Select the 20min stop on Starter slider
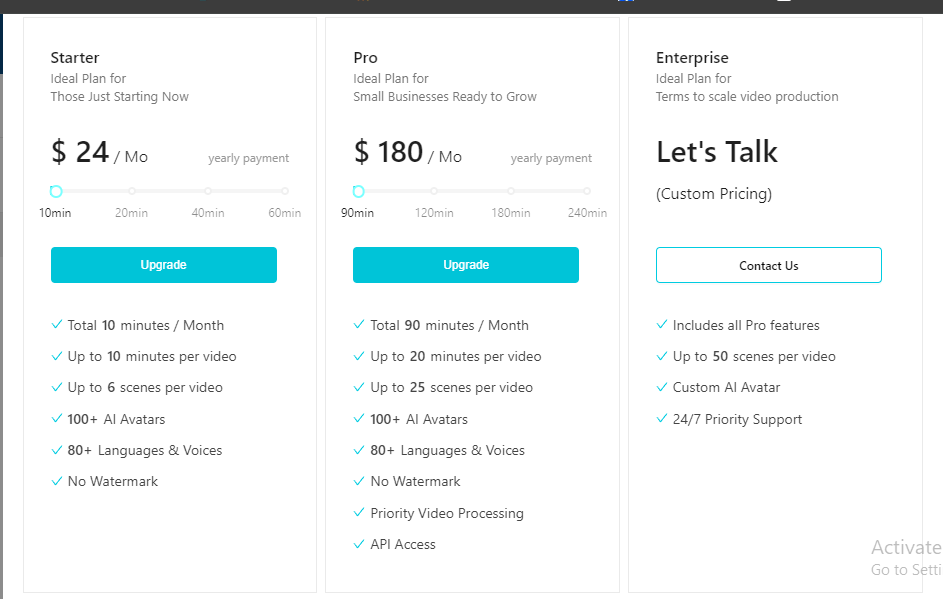Image resolution: width=943 pixels, height=599 pixels. (x=132, y=191)
